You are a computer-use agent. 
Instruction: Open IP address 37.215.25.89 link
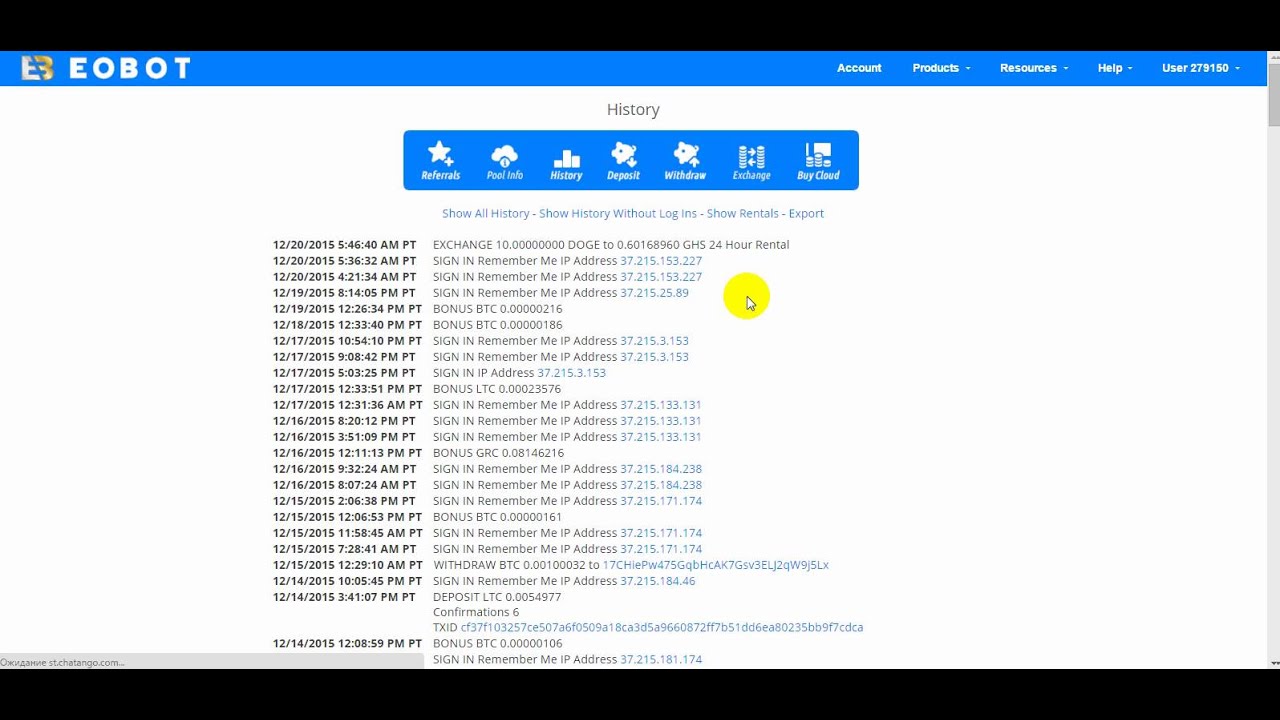pos(654,293)
